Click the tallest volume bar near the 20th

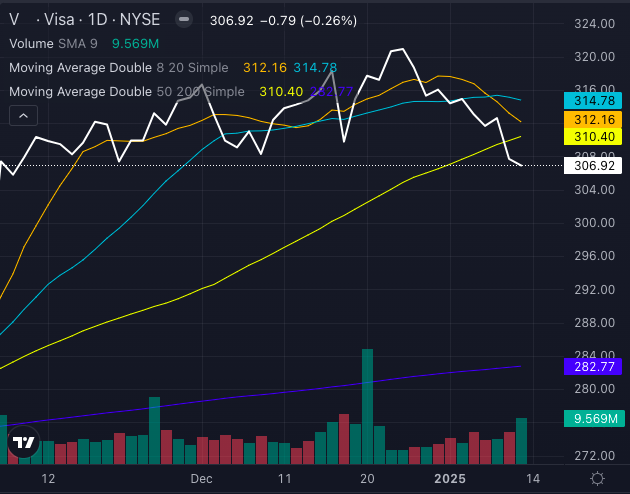point(367,406)
